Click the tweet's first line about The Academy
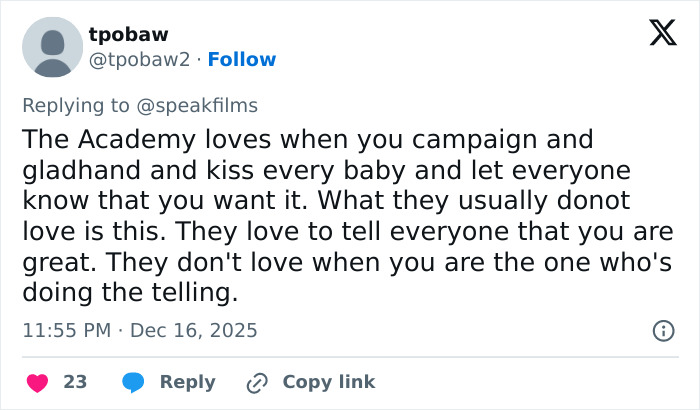 pyautogui.click(x=307, y=138)
